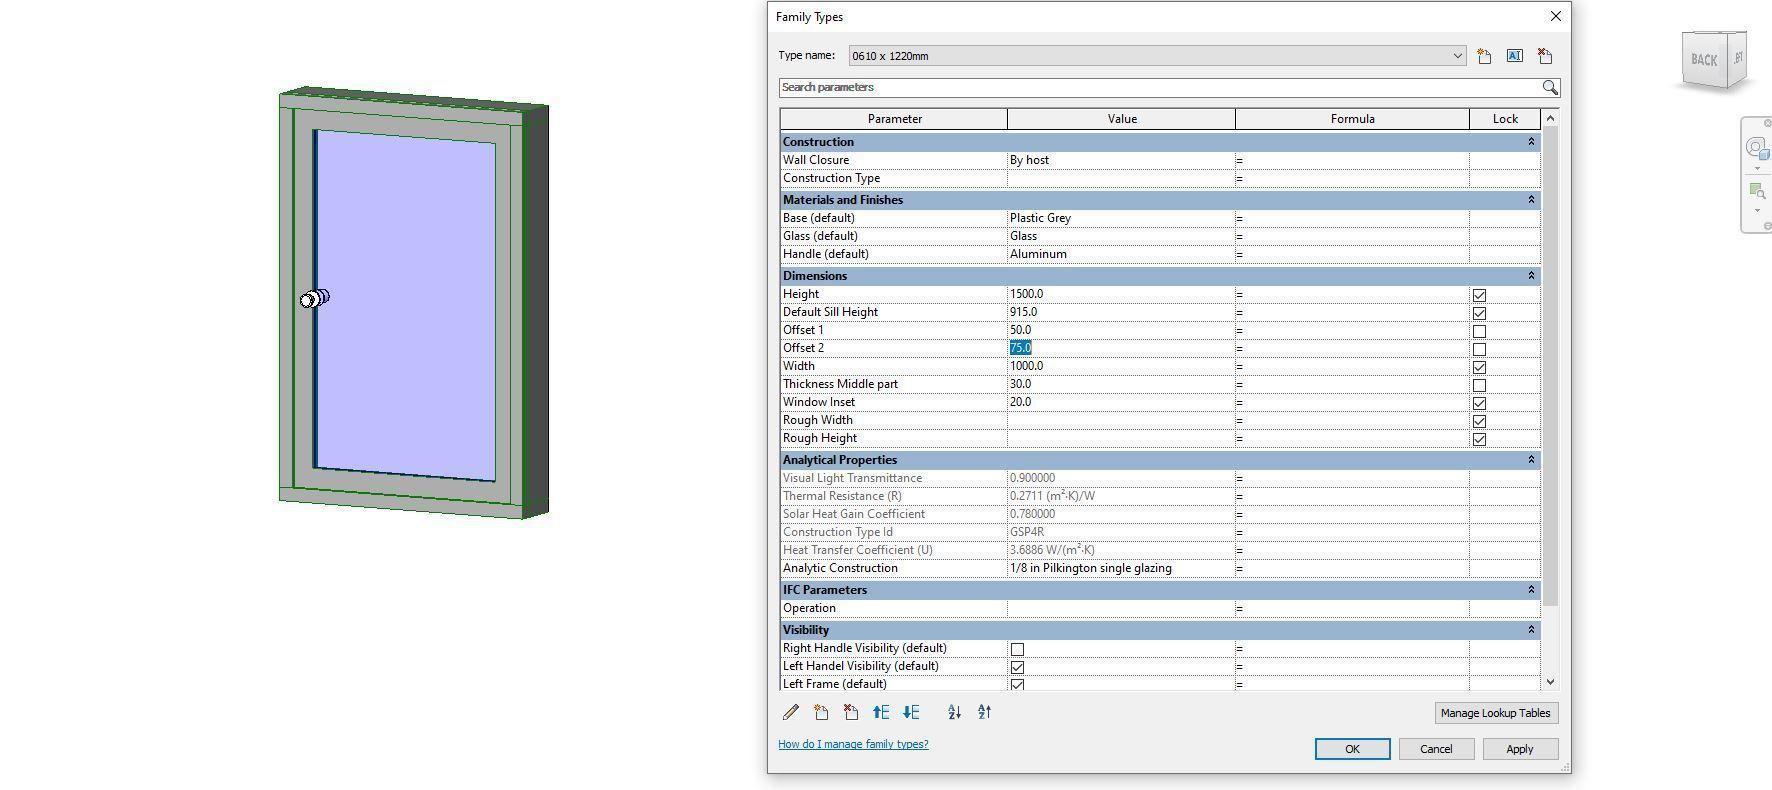
Task: Click the Cancel button
Action: (1436, 749)
